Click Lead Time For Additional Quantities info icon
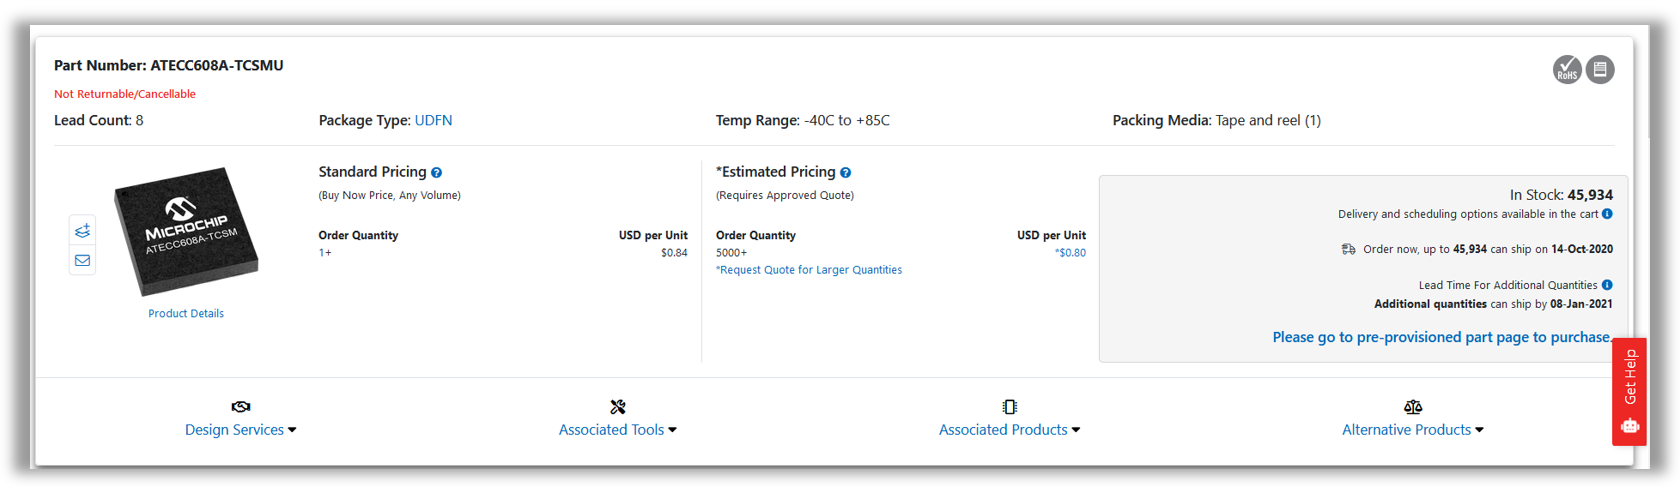 click(1607, 285)
